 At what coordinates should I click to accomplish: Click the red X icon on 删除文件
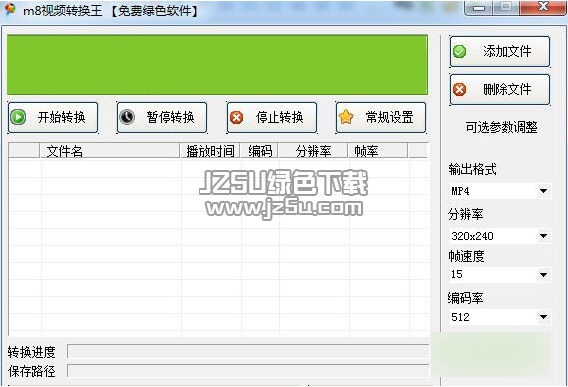coord(460,90)
